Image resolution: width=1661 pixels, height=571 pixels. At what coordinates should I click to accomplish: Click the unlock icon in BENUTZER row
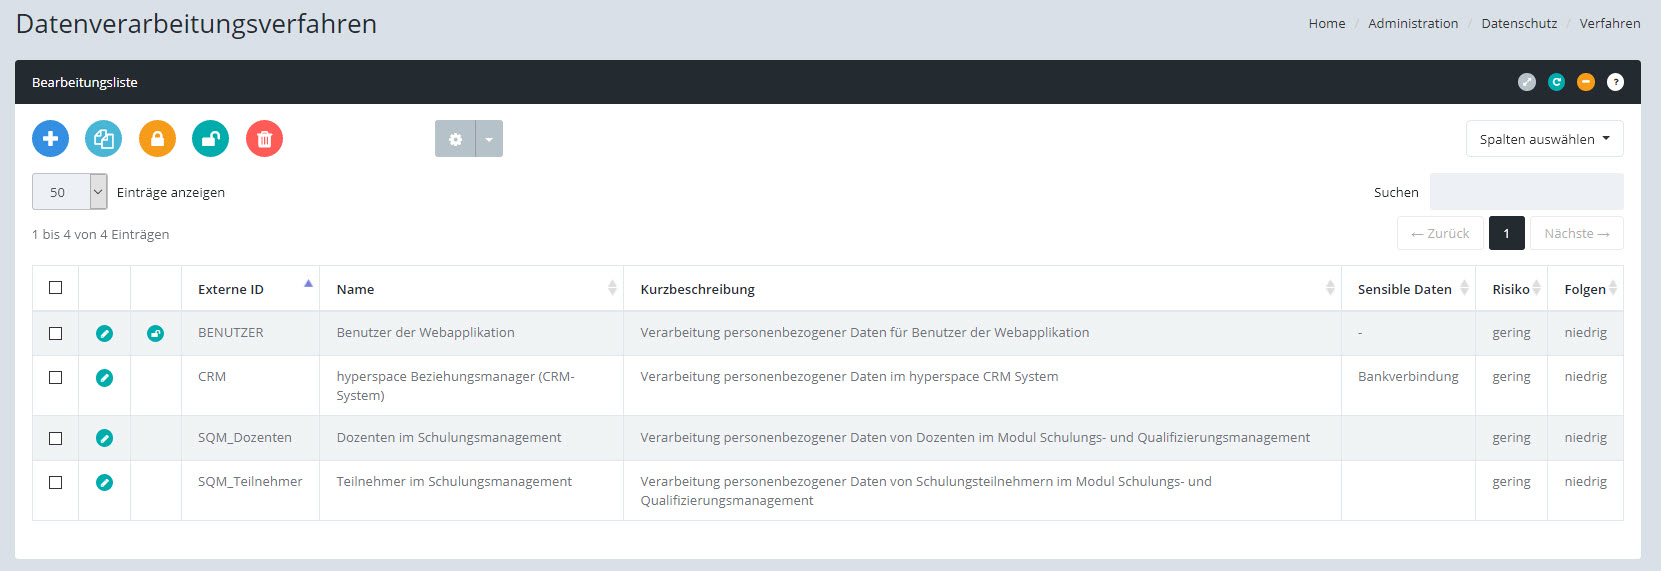coord(155,334)
